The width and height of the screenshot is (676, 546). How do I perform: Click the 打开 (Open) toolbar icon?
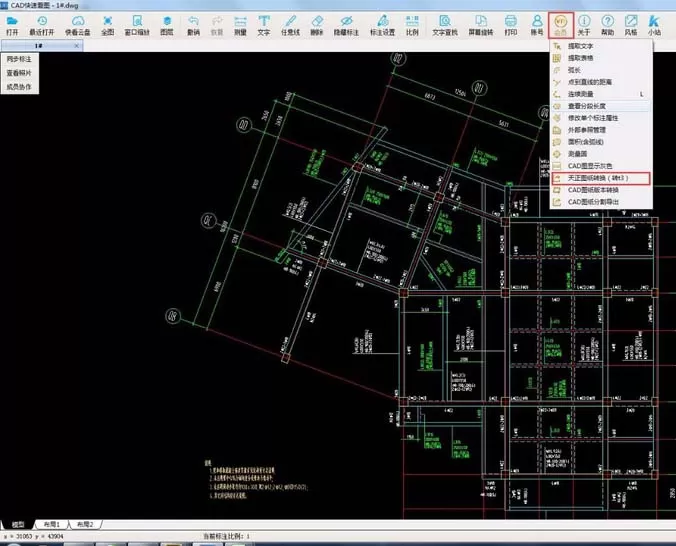pos(12,25)
